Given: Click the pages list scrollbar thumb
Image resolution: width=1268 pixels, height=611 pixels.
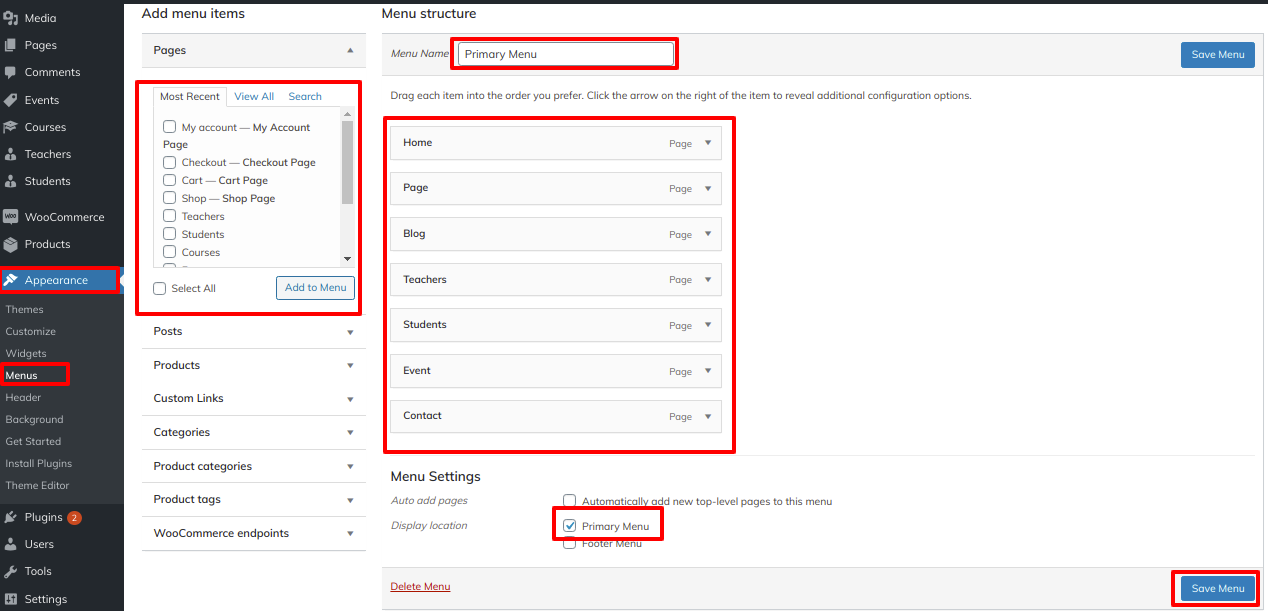Looking at the screenshot, I should pos(347,162).
